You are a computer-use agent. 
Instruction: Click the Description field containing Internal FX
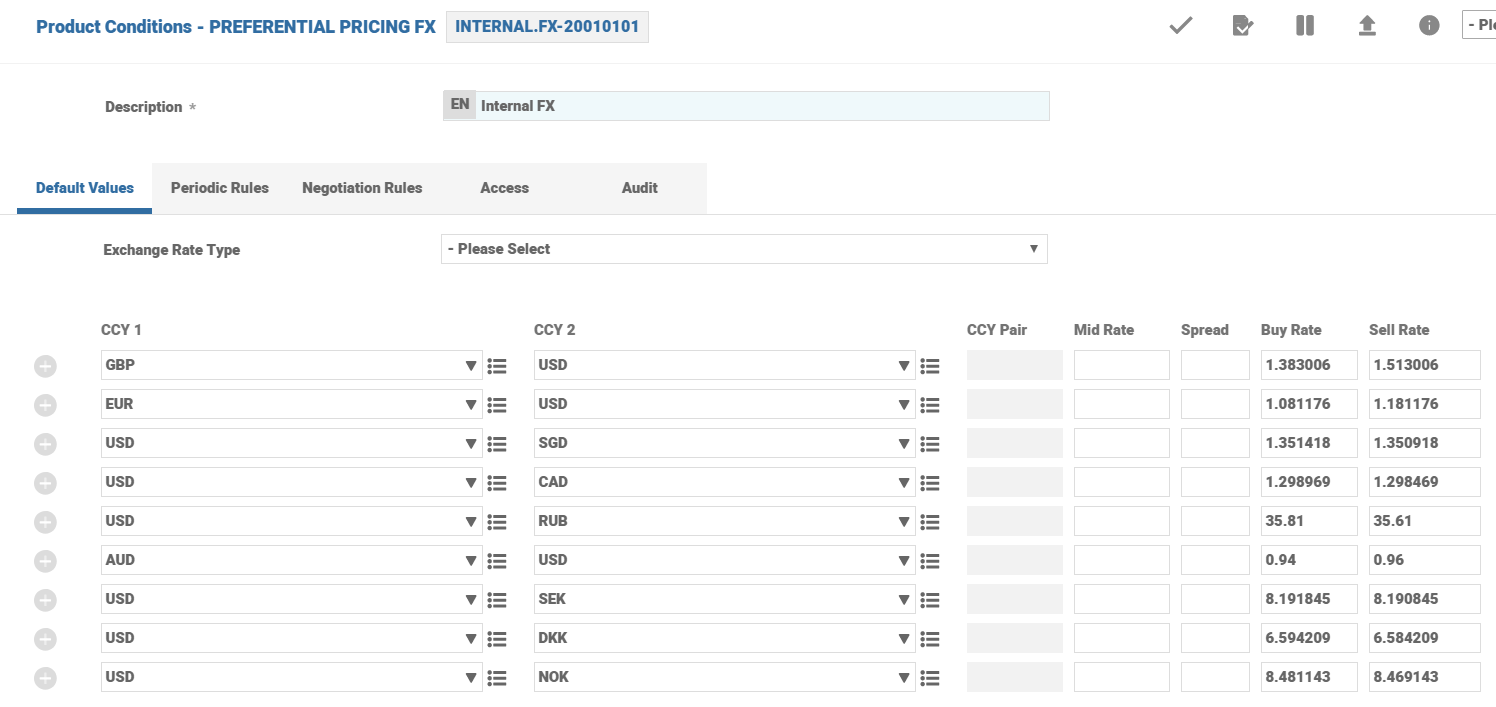[x=762, y=106]
